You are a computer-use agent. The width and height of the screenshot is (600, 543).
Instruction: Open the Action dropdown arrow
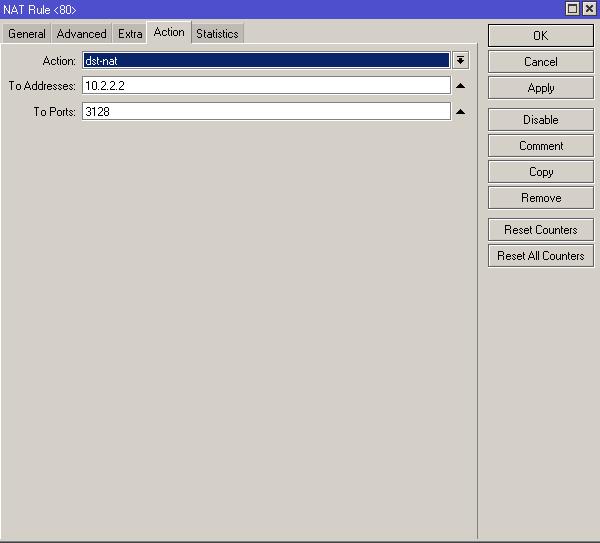[460, 60]
